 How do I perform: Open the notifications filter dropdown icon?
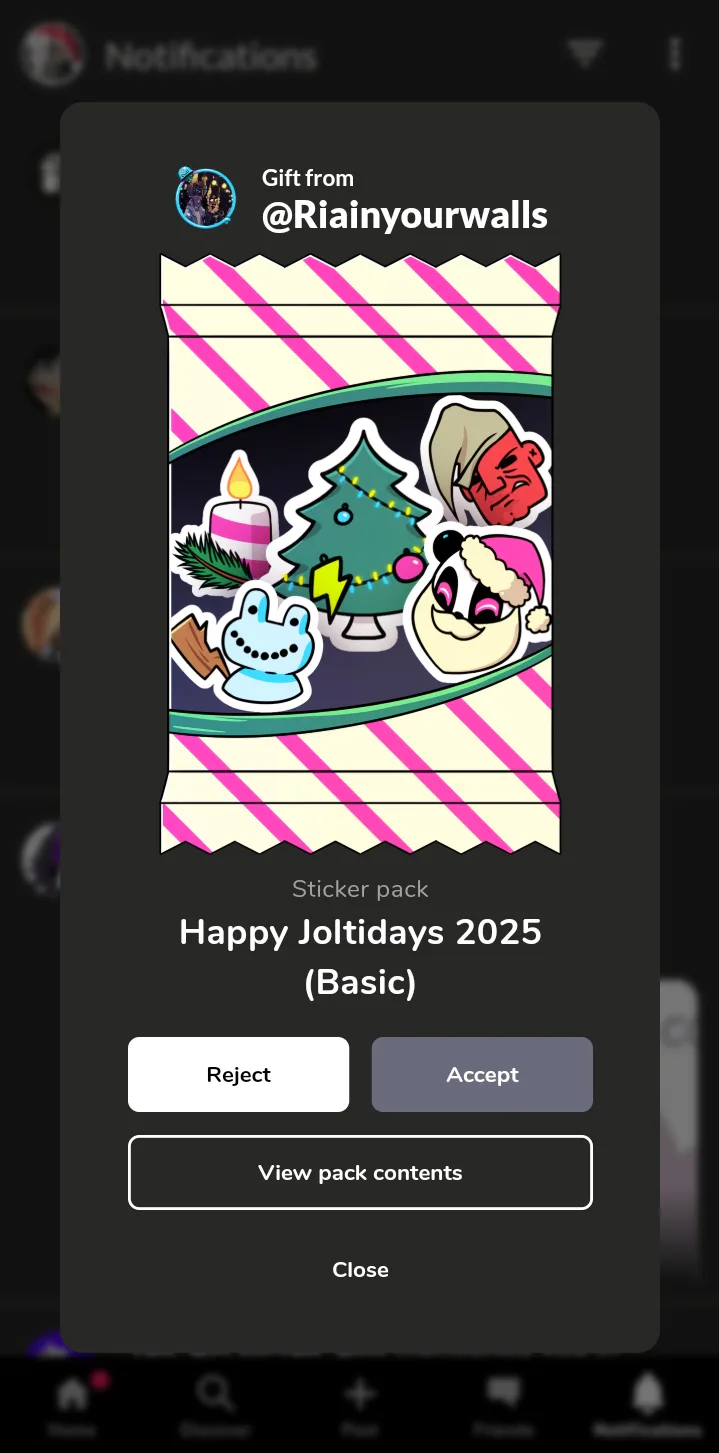click(x=585, y=54)
